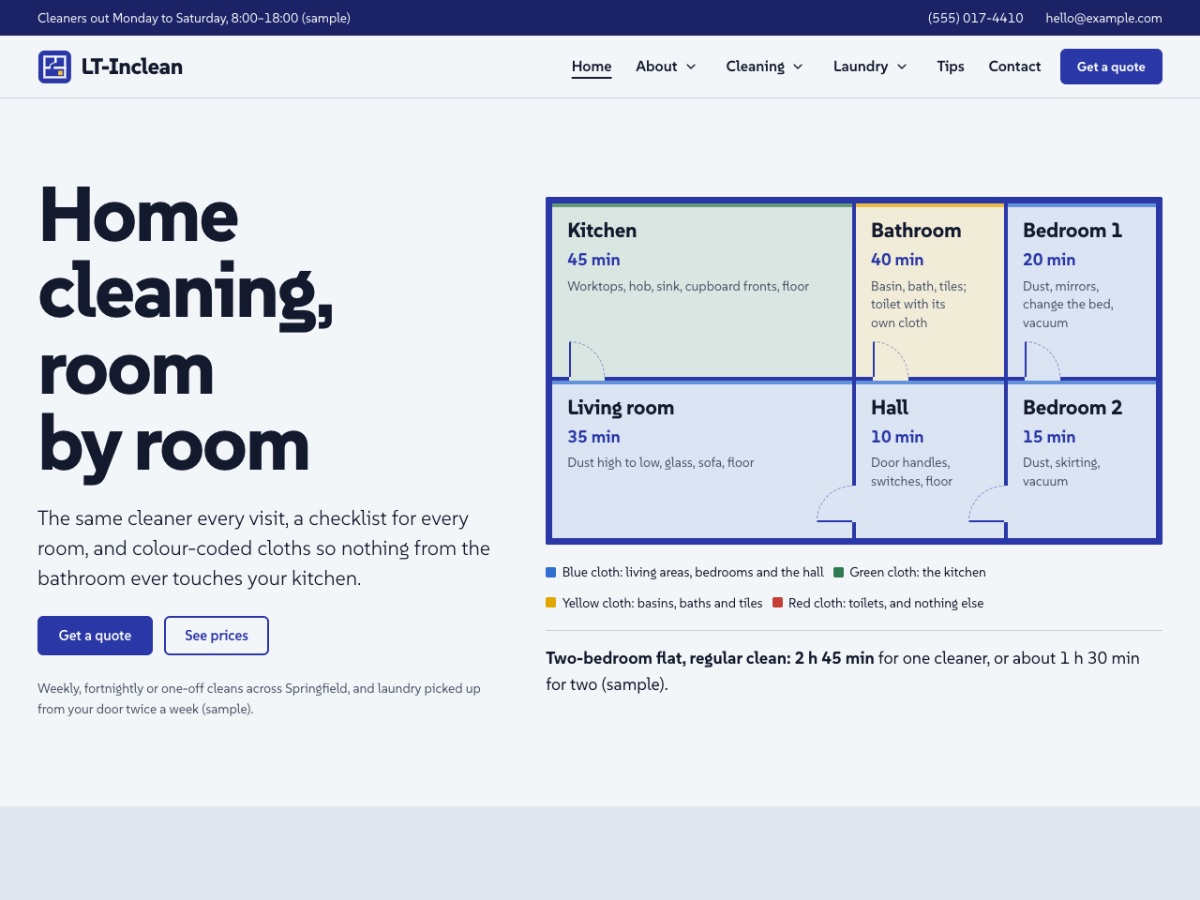
Task: Click the 'Cleaners out Monday to Saturday' notice
Action: pos(194,18)
